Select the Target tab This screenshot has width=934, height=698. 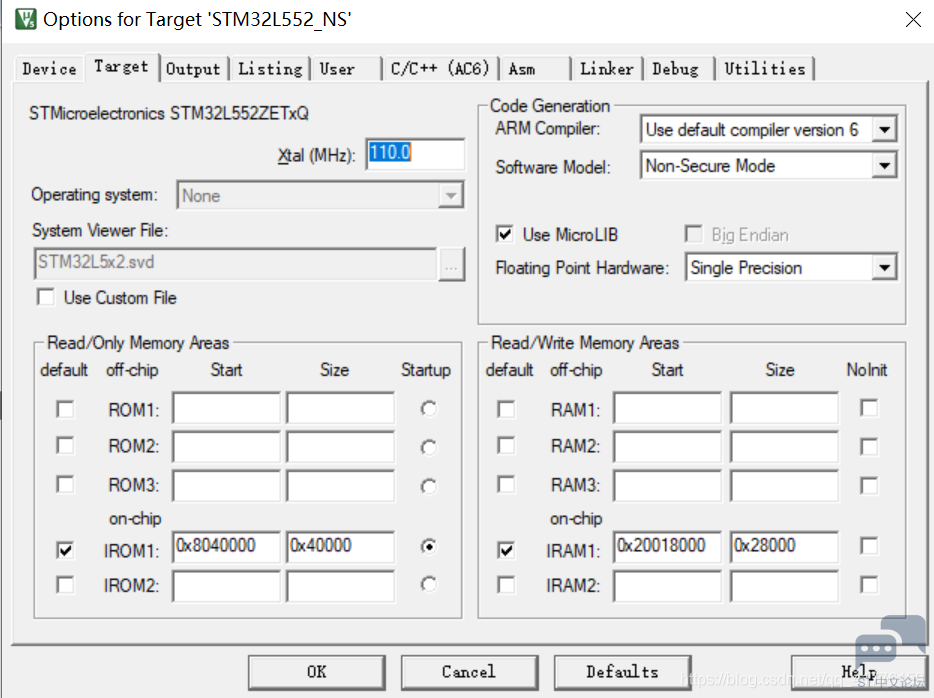(x=122, y=67)
